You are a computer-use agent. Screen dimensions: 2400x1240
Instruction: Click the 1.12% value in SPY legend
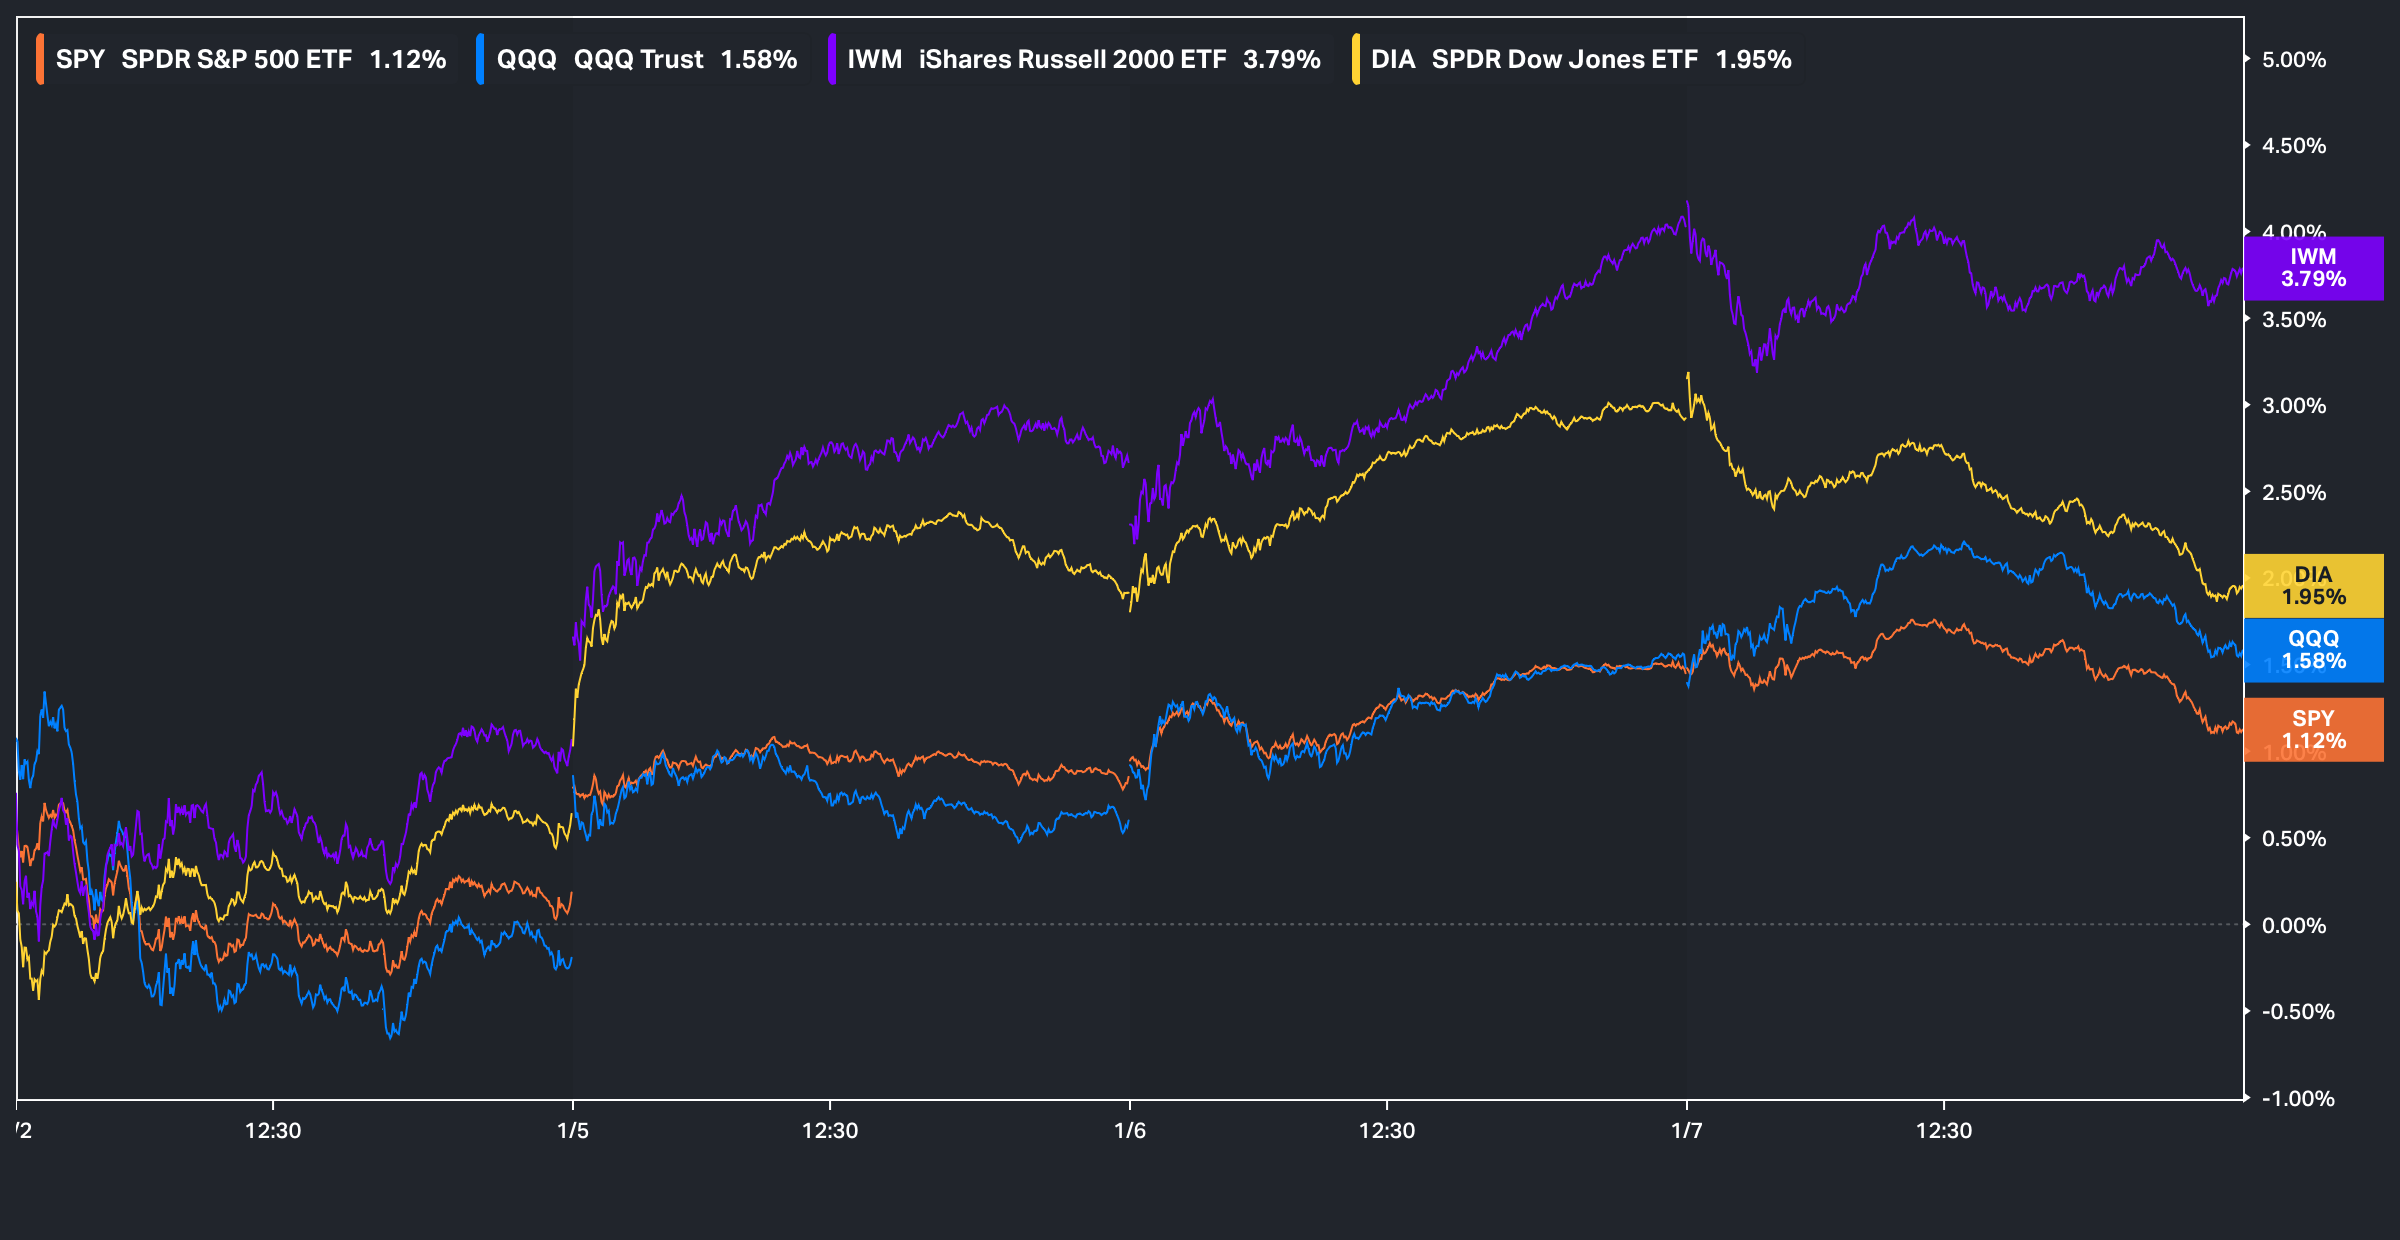[407, 59]
